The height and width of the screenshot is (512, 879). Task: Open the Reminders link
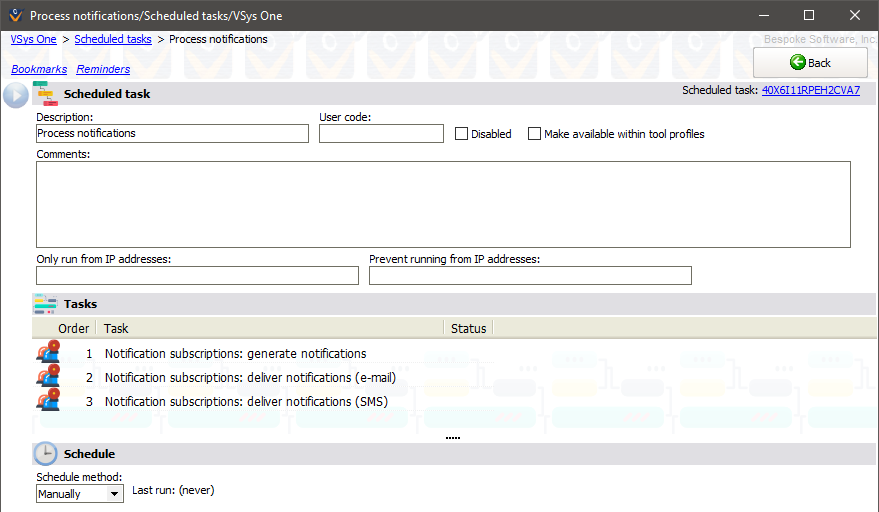point(103,69)
